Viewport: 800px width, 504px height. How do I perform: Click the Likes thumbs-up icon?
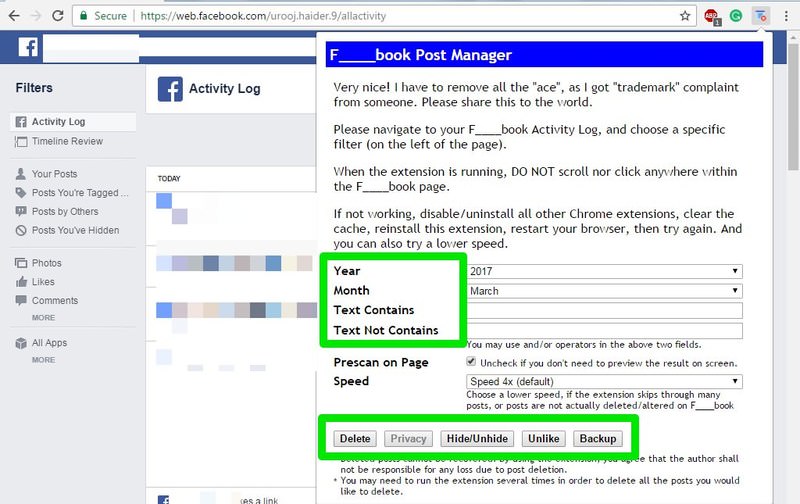pyautogui.click(x=21, y=282)
